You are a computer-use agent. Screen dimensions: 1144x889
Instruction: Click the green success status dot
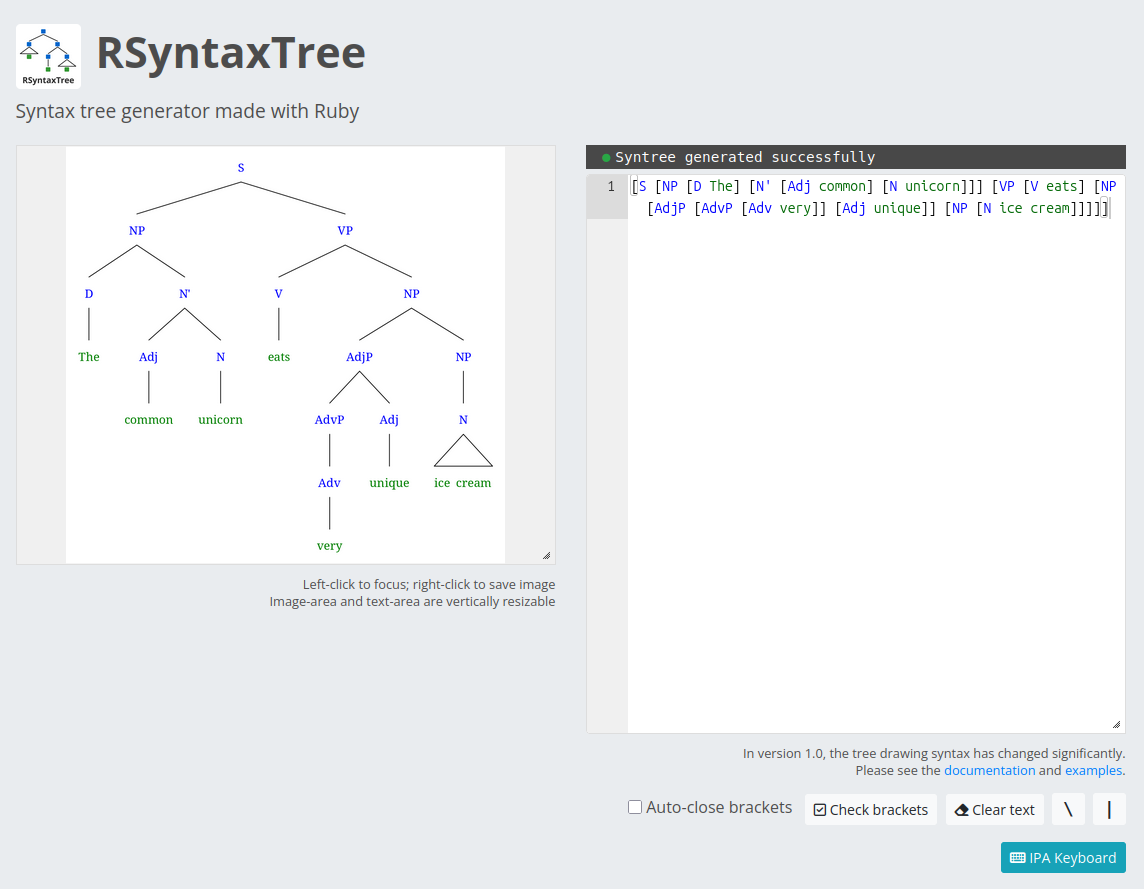[x=606, y=158]
